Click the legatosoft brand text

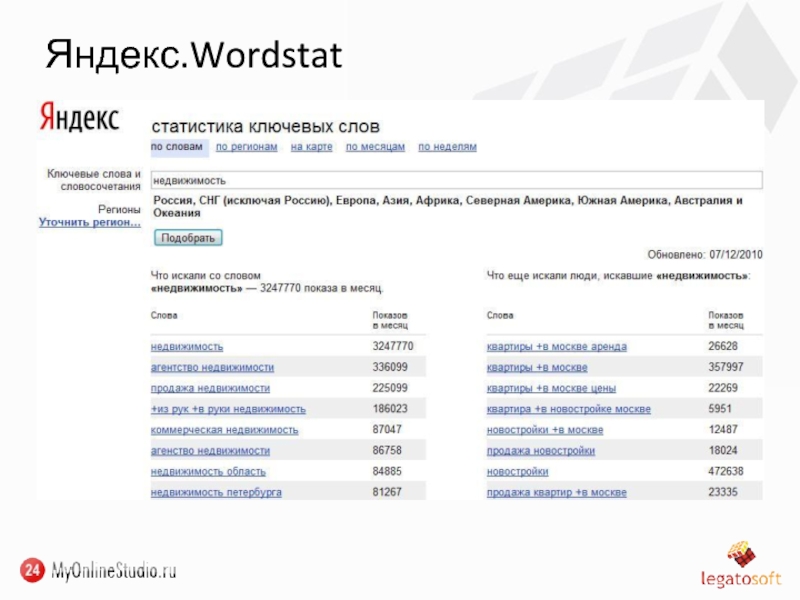(741, 579)
